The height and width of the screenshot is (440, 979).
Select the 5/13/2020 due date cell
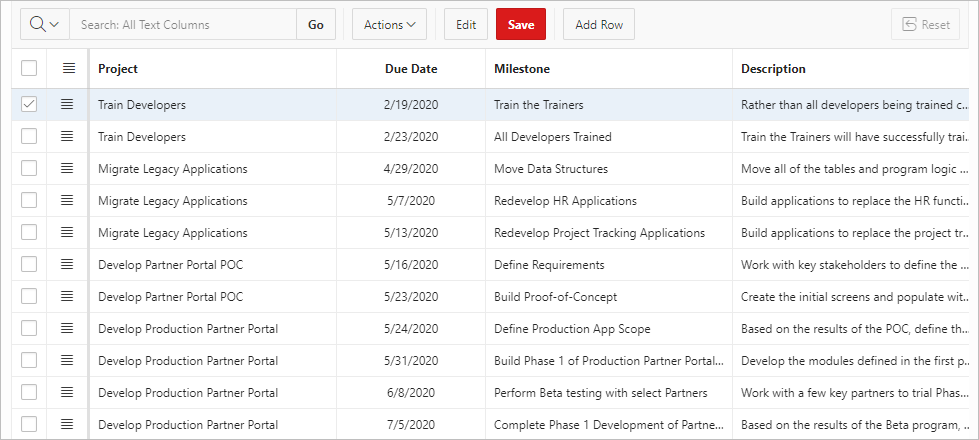click(x=411, y=232)
